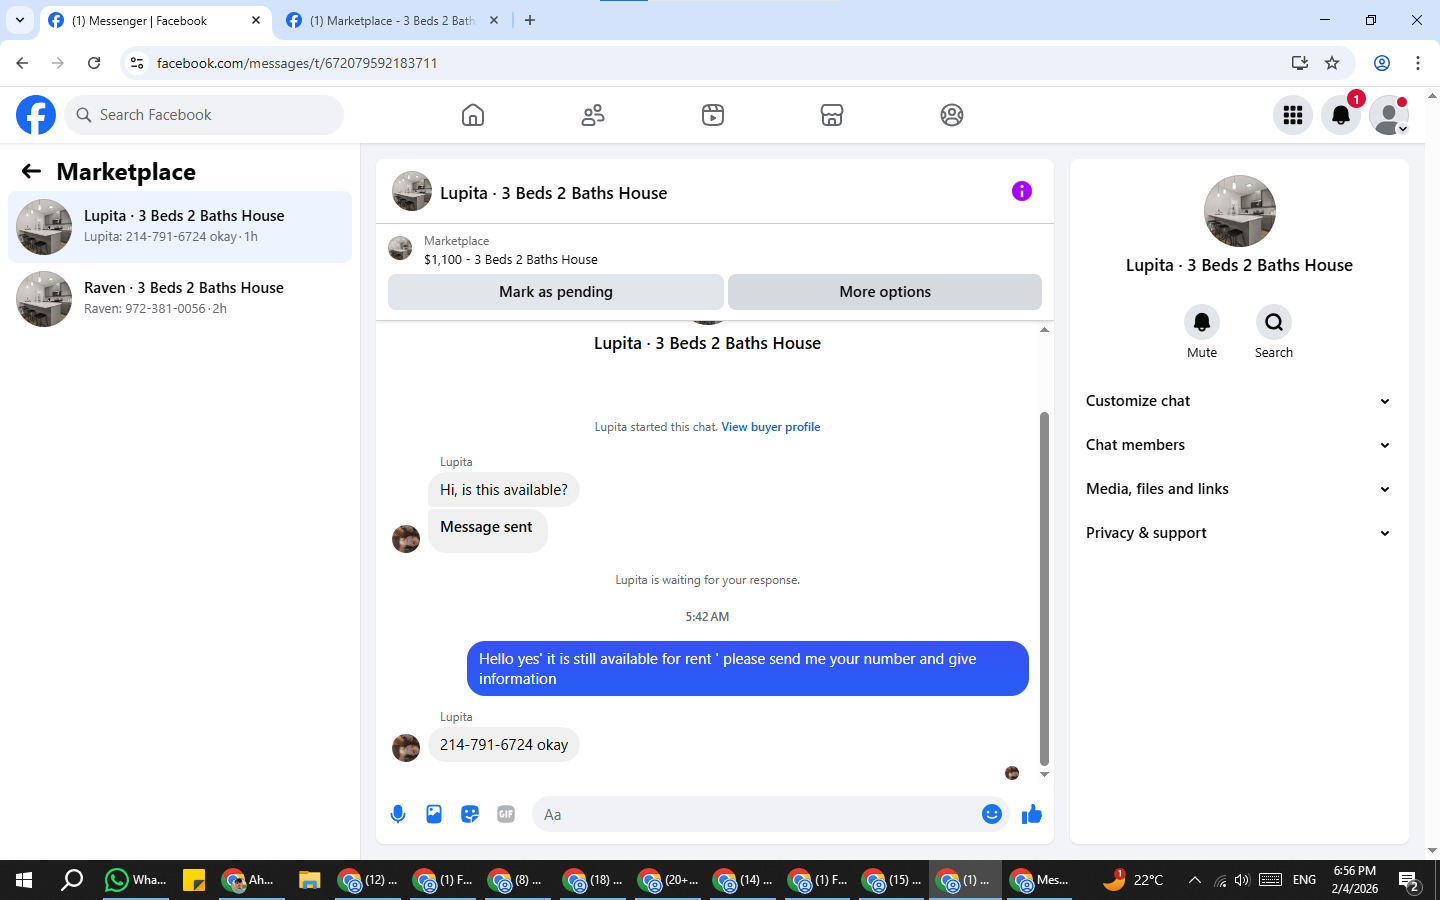Open the Windows notification center icon
Screen dimensions: 1440x900
point(1409,881)
